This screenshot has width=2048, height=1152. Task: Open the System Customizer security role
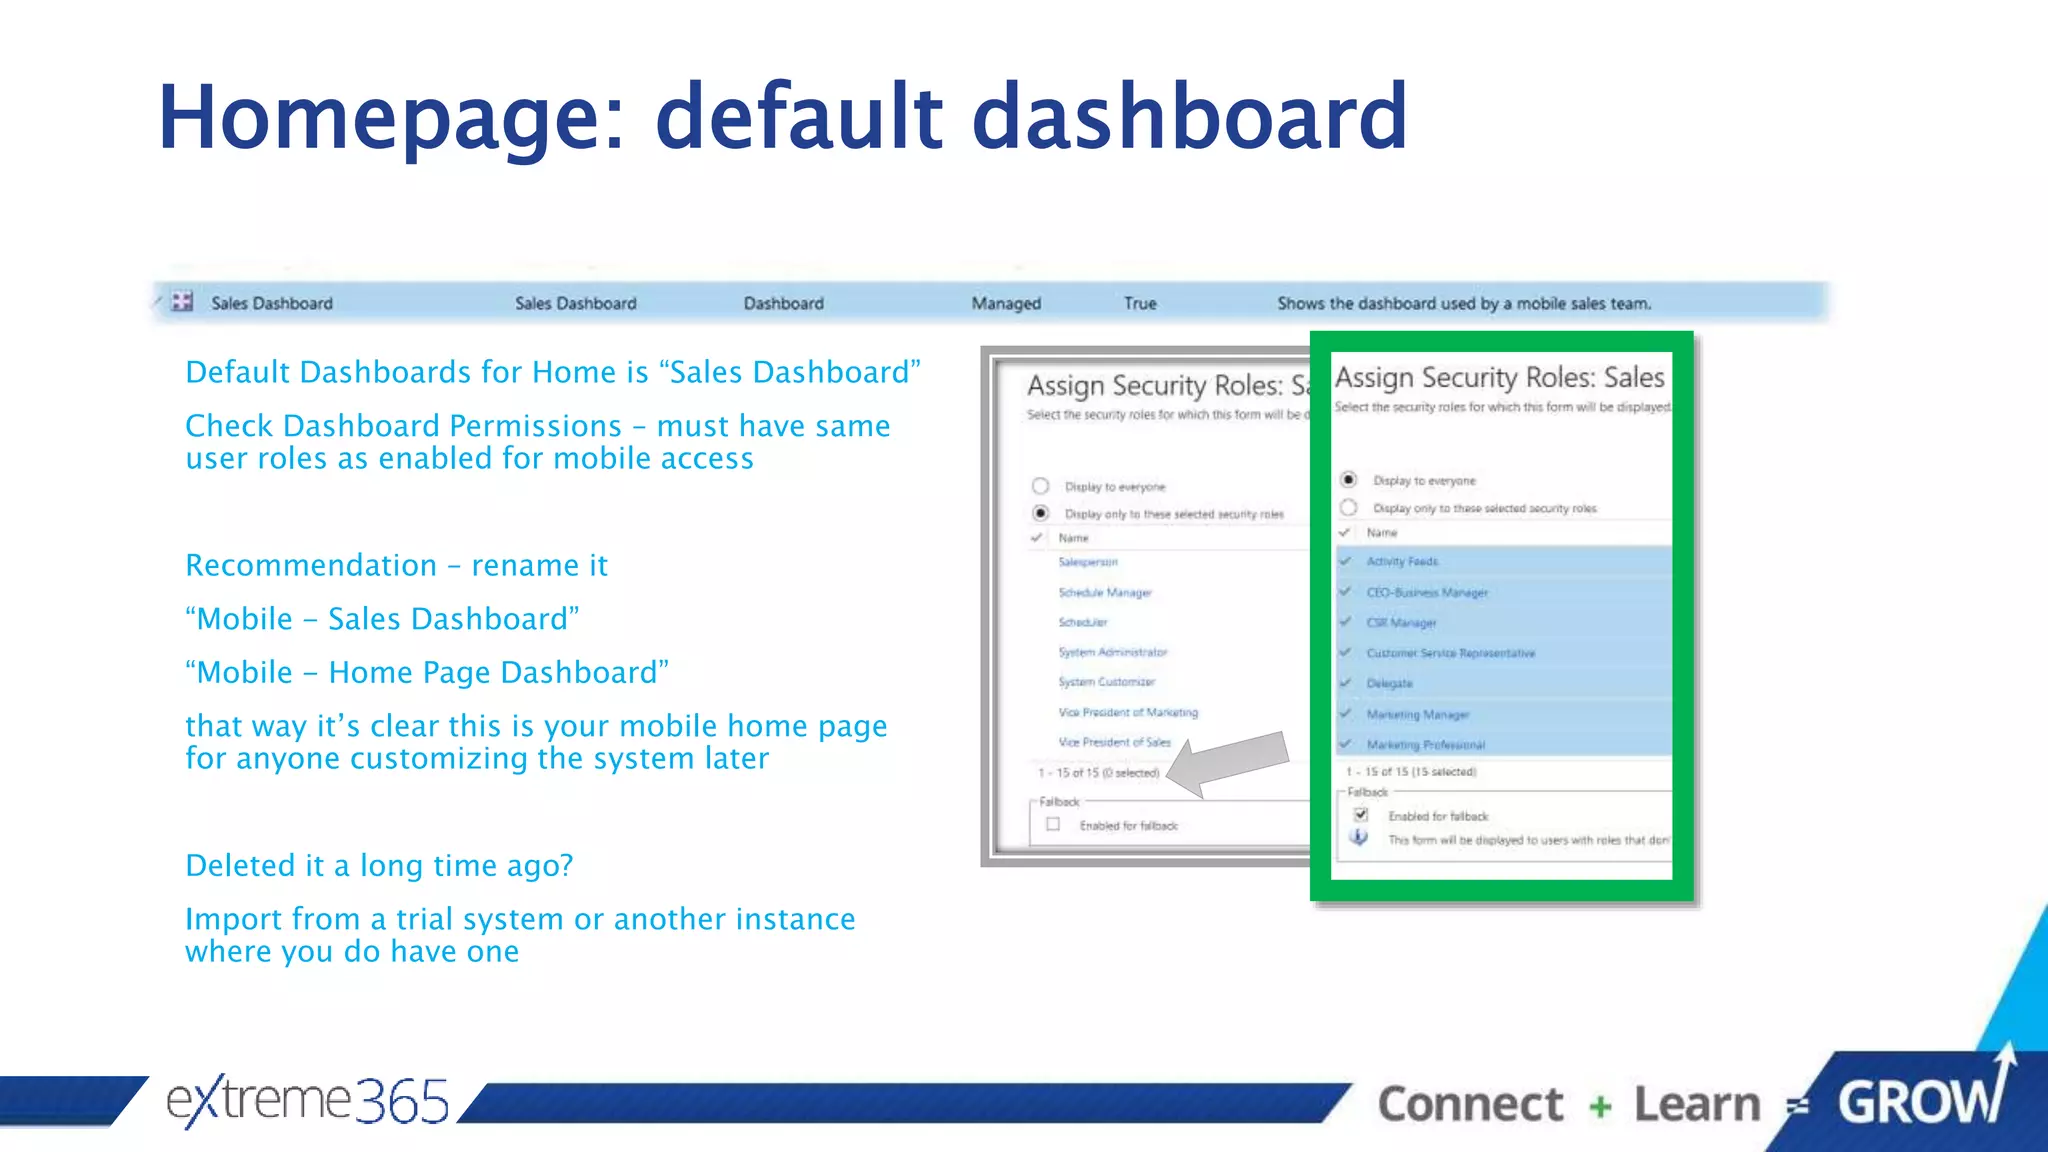(x=1107, y=682)
